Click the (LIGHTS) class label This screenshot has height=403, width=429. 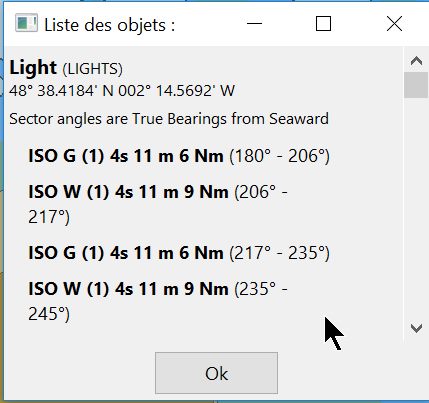[x=93, y=69]
